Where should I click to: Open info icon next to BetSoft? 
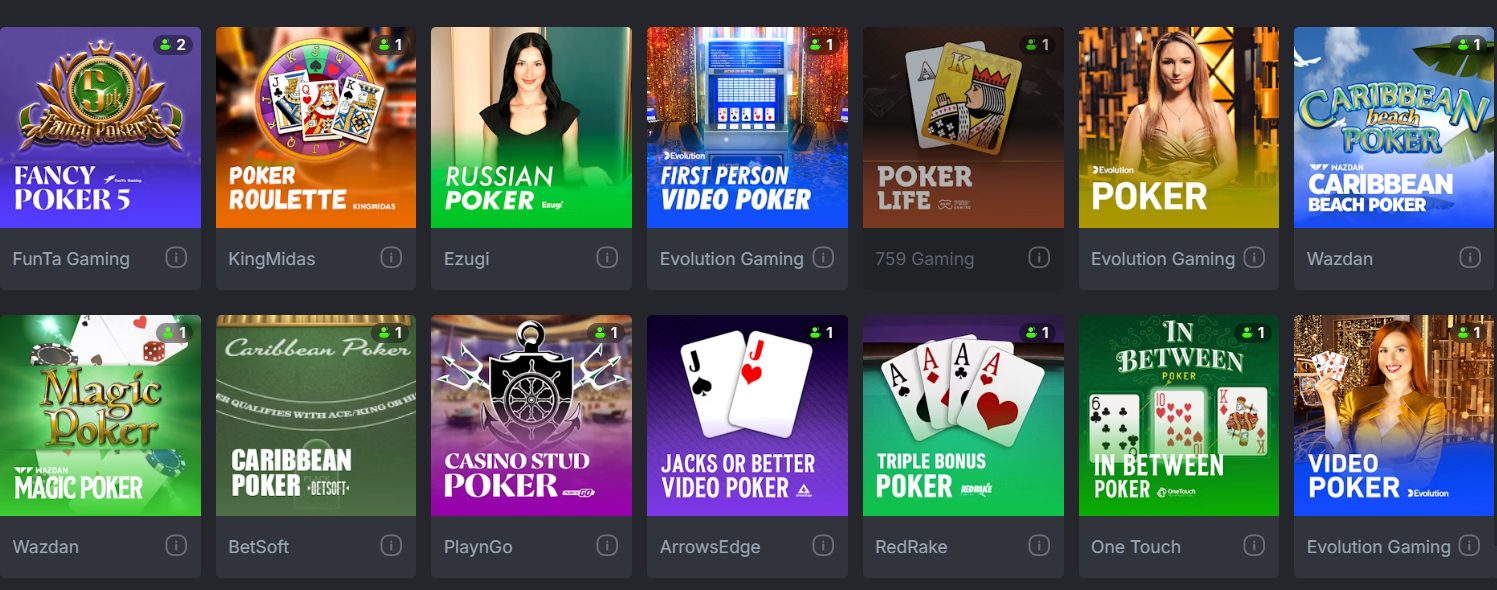coord(391,546)
